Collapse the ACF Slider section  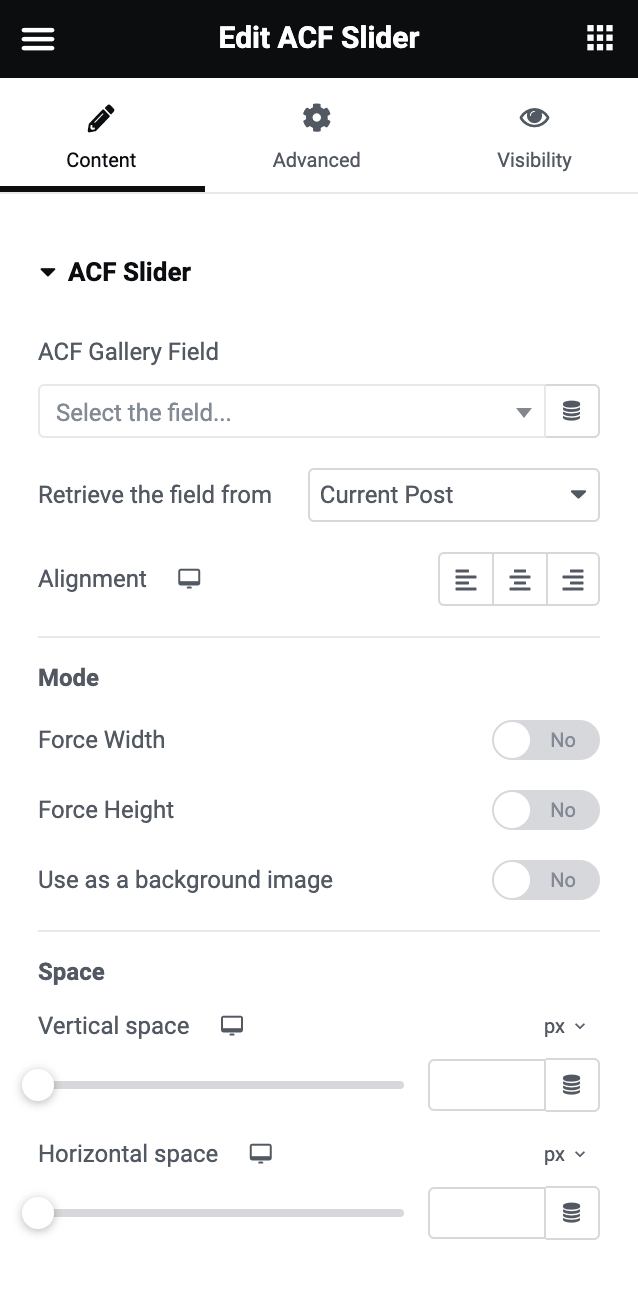[48, 271]
